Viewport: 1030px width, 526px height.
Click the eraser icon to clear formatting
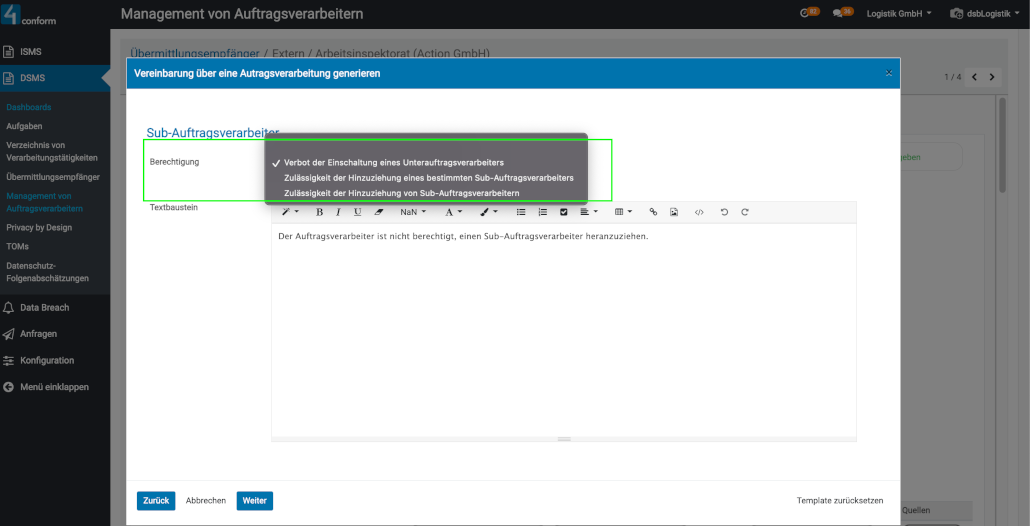[x=378, y=212]
